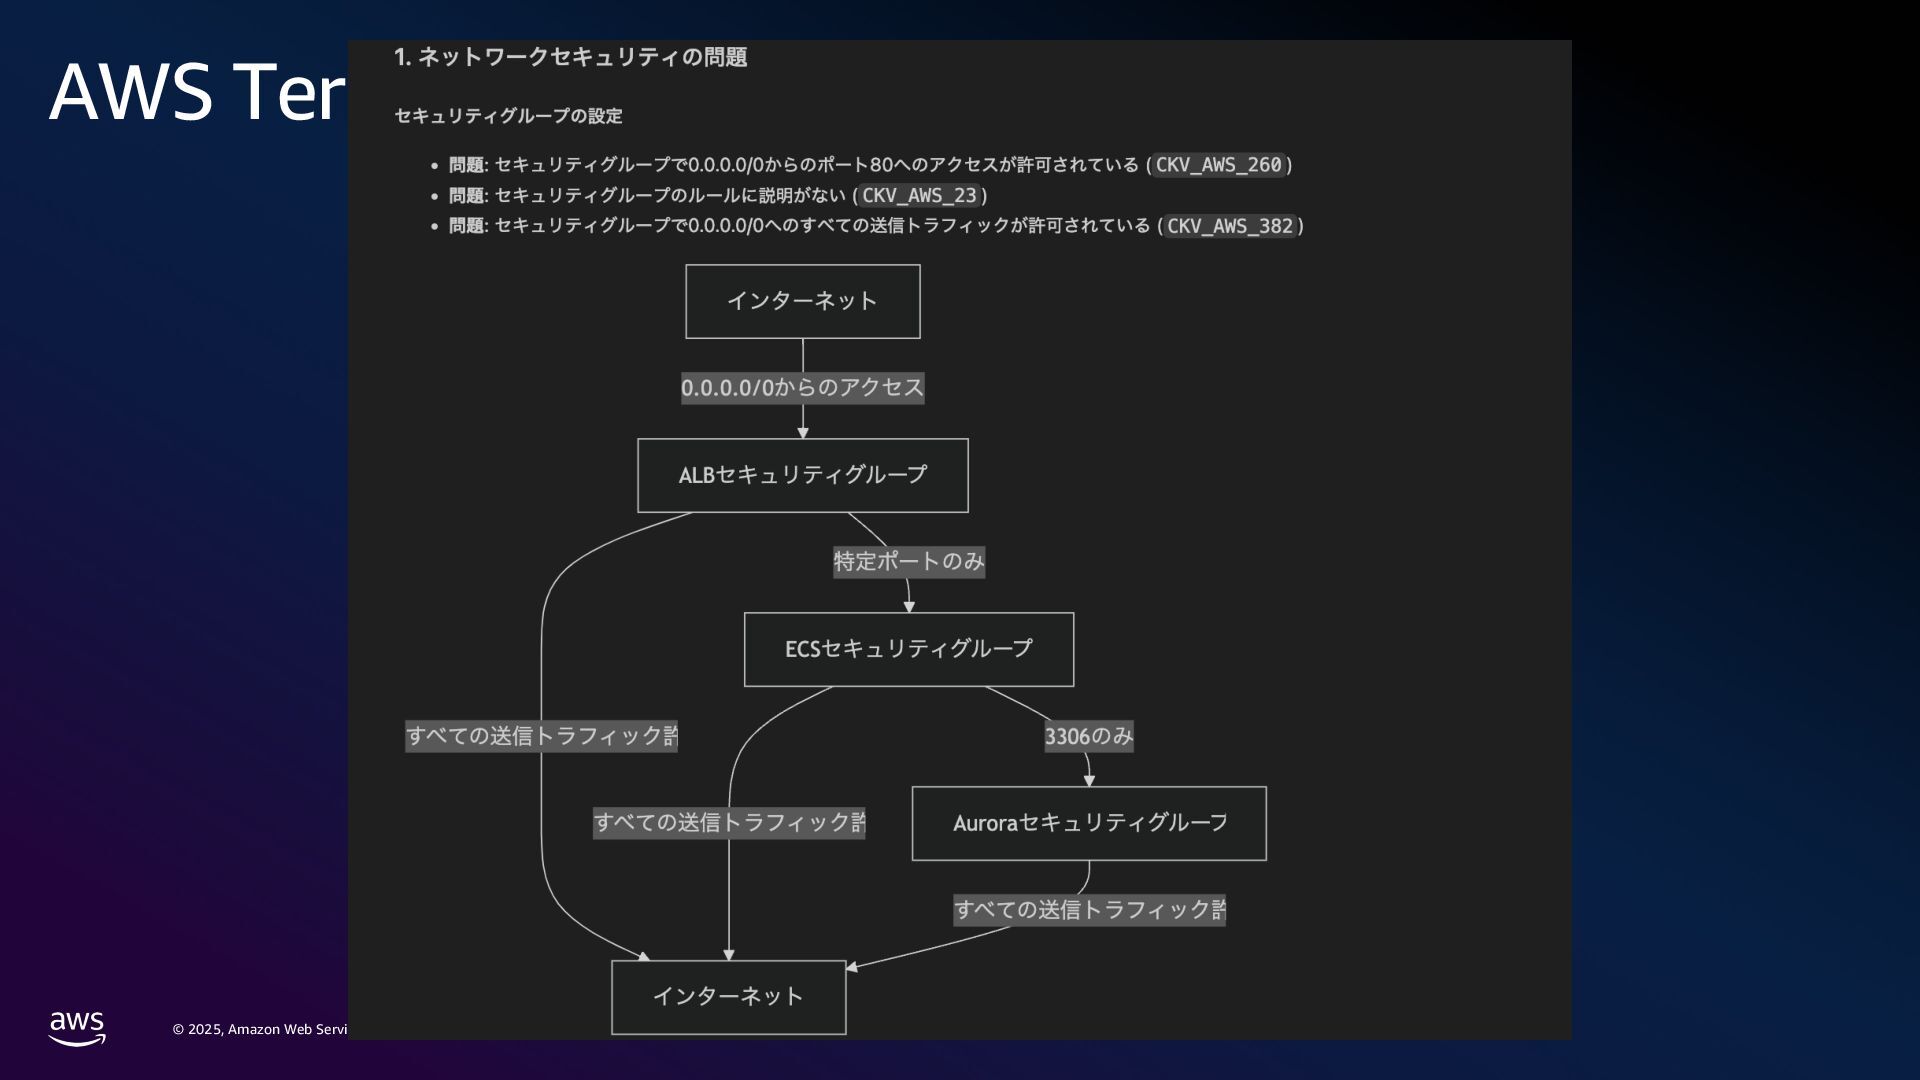
Task: Click the CKV_AWS_23 code tag
Action: click(x=919, y=196)
